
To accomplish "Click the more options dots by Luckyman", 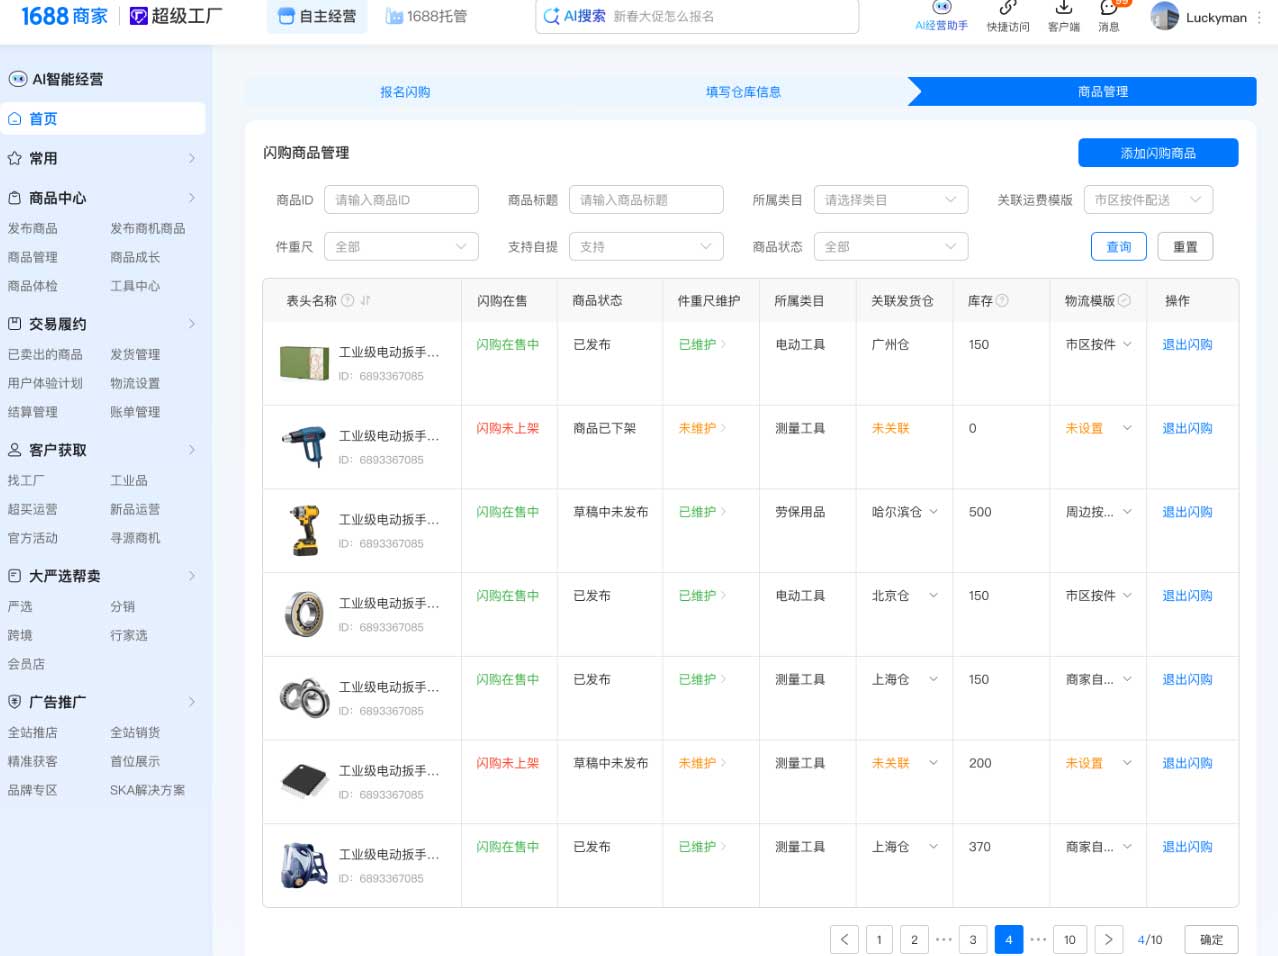I will tap(1258, 17).
